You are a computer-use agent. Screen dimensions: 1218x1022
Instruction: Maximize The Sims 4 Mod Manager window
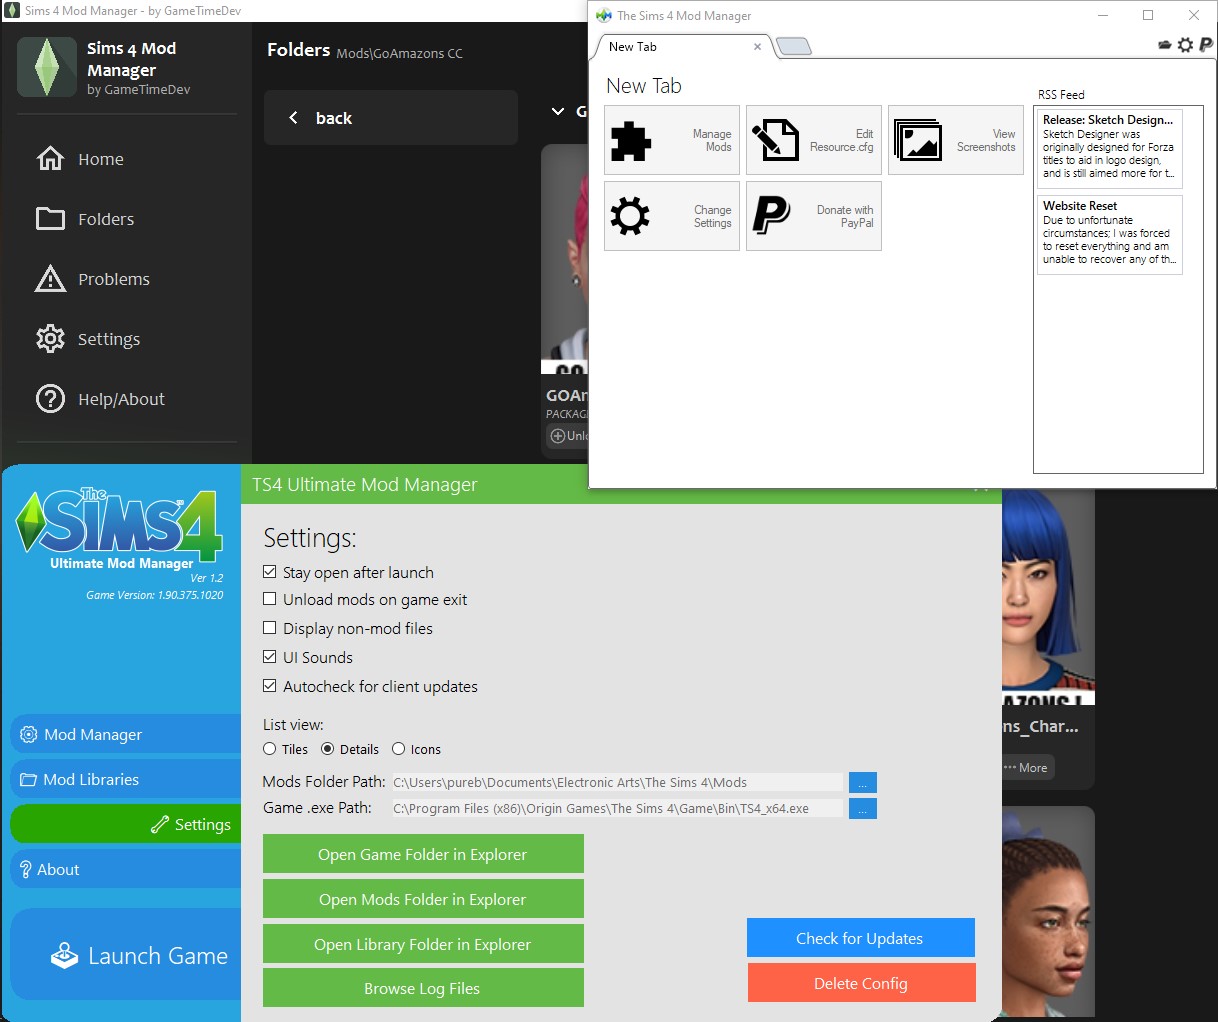1148,15
